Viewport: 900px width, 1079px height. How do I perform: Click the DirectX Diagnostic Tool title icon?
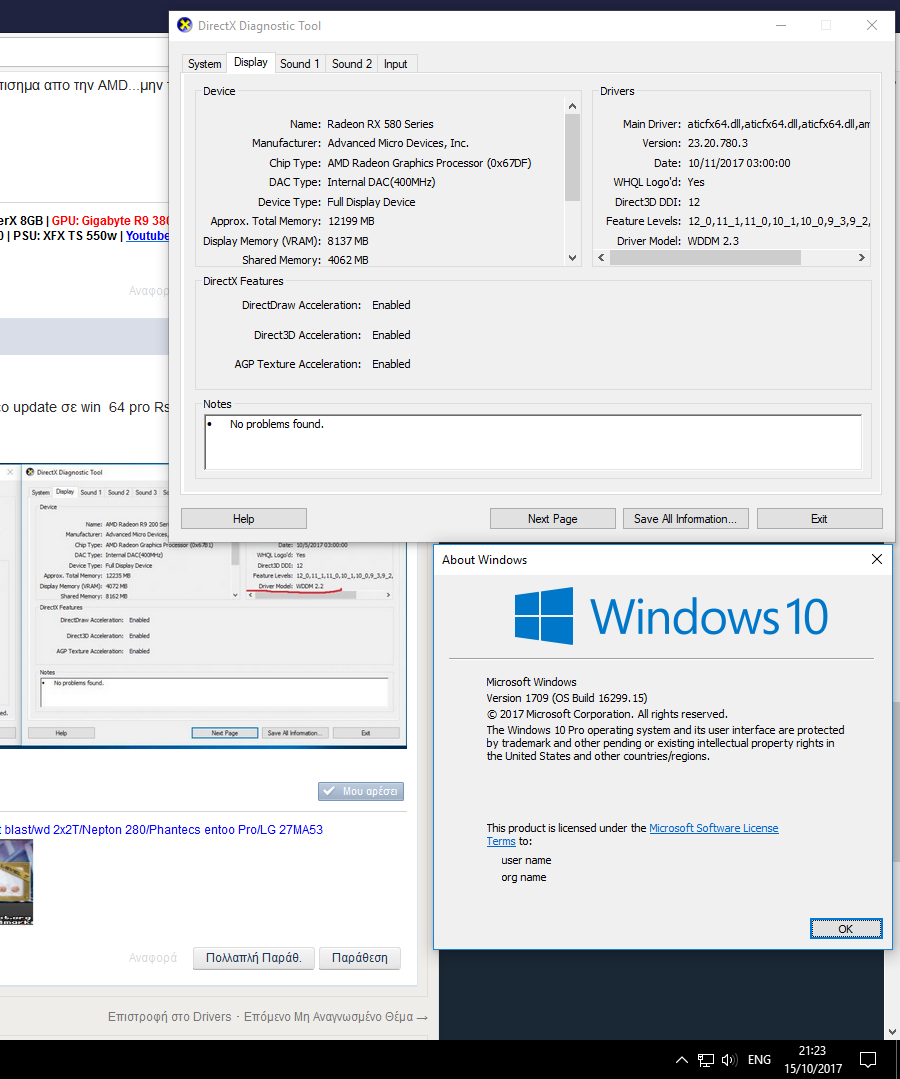[x=184, y=25]
